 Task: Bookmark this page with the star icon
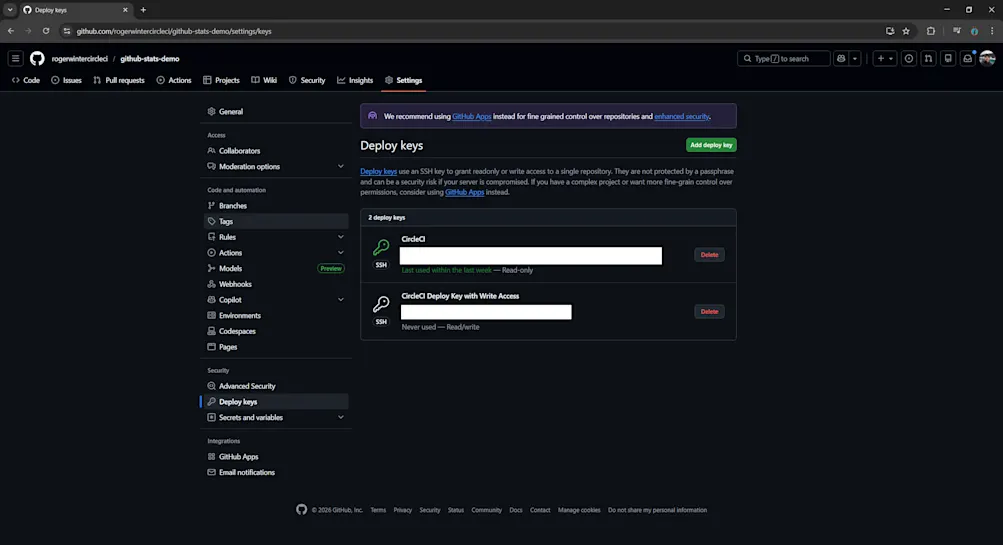[906, 31]
